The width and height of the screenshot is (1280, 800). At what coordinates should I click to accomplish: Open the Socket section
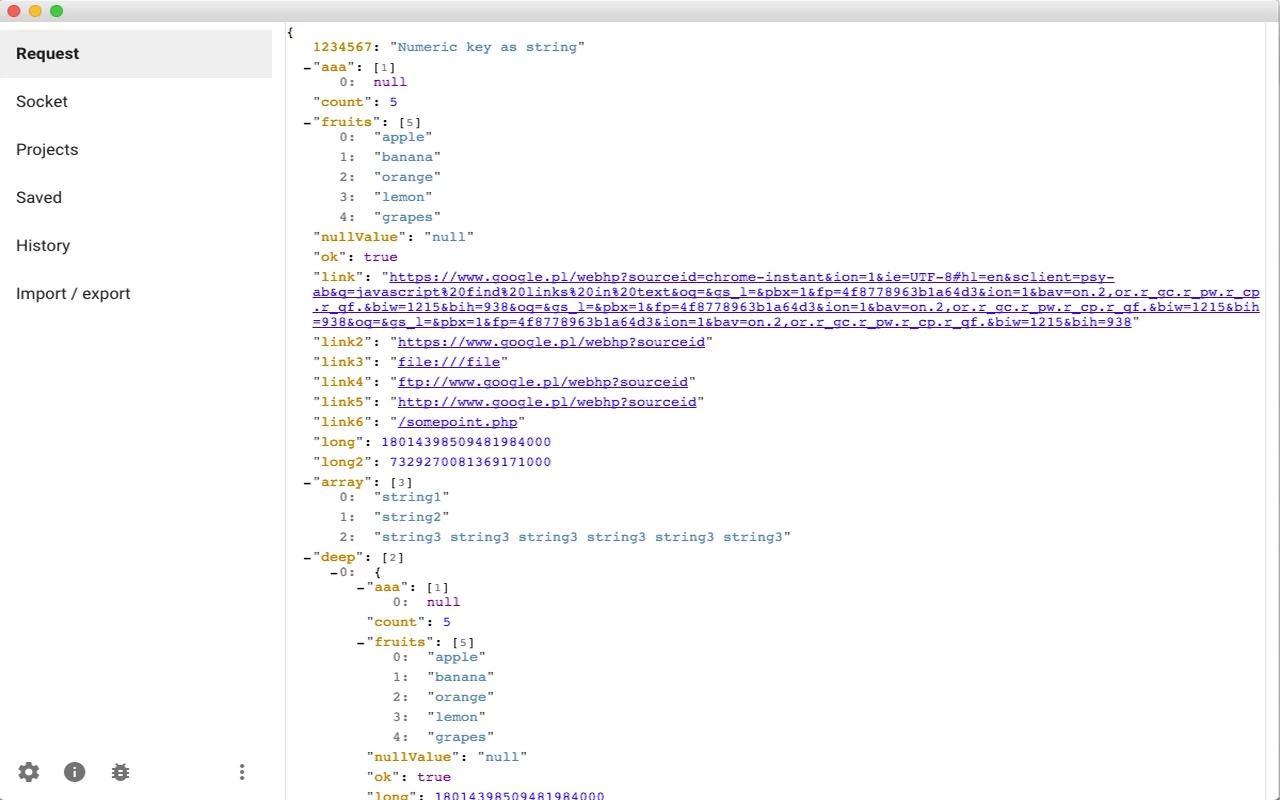click(x=136, y=102)
